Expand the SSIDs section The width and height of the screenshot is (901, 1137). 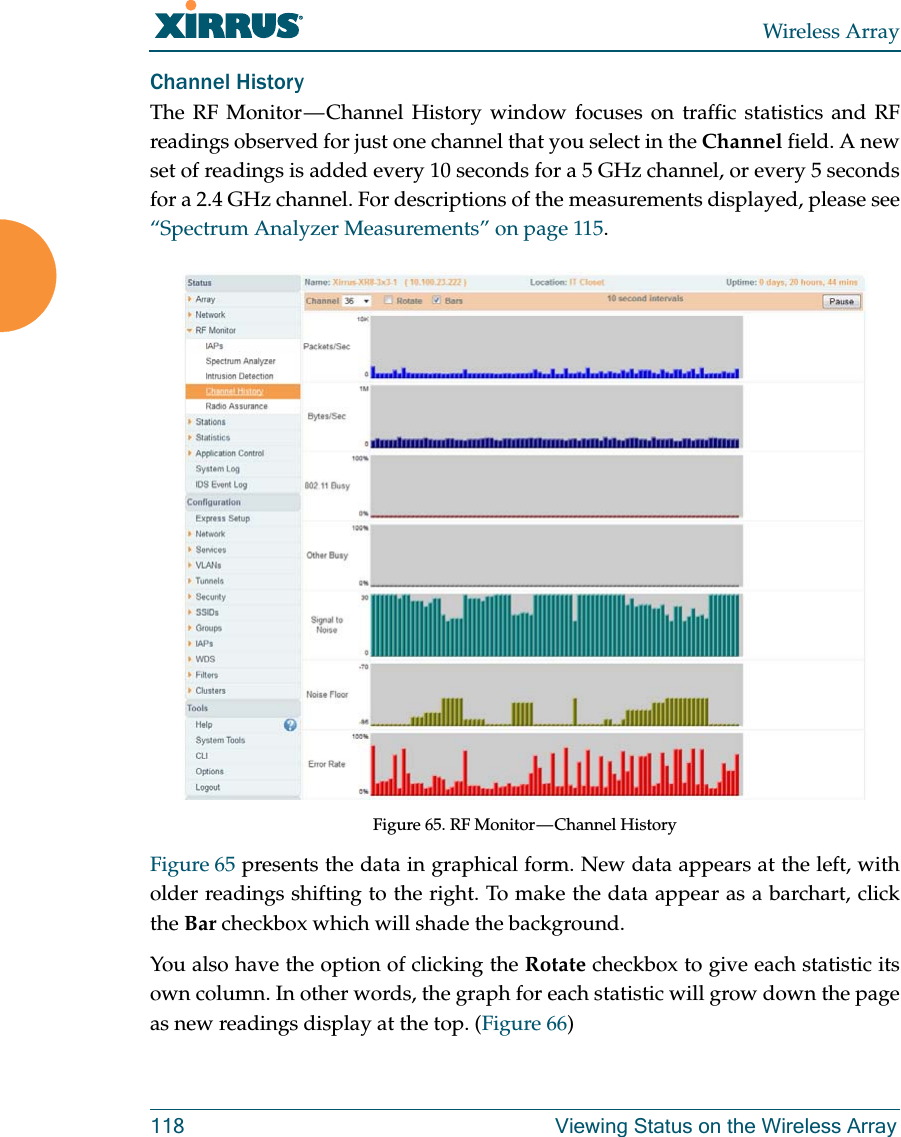(208, 611)
